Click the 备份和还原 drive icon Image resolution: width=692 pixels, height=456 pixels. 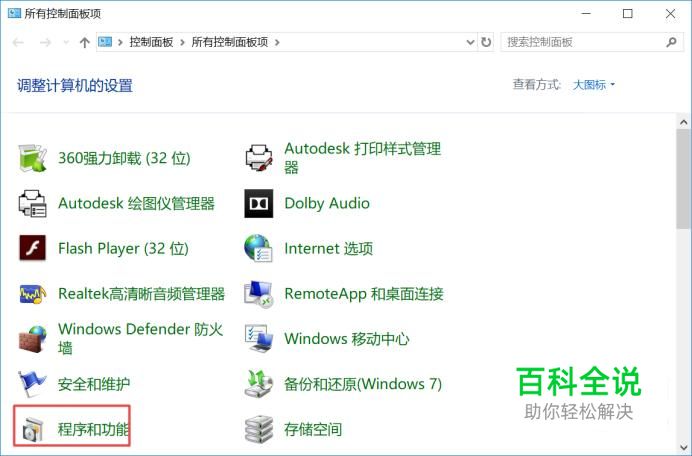pyautogui.click(x=259, y=384)
